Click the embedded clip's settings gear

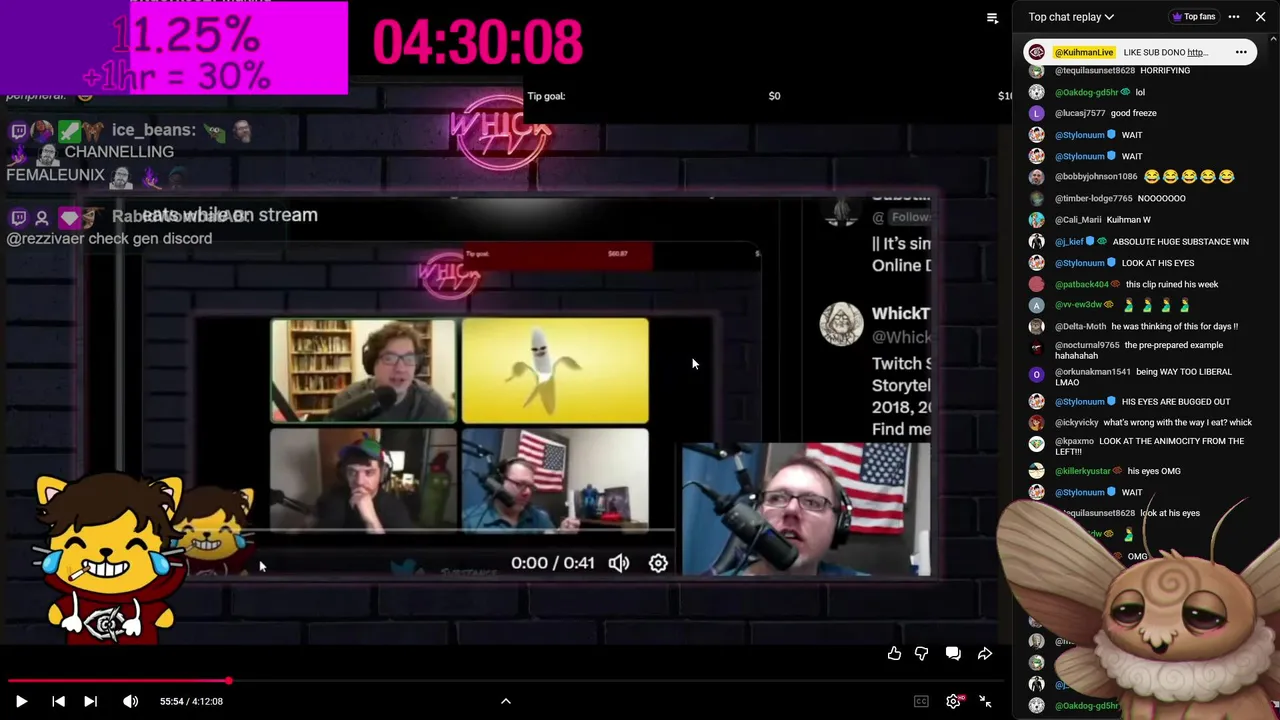point(658,563)
